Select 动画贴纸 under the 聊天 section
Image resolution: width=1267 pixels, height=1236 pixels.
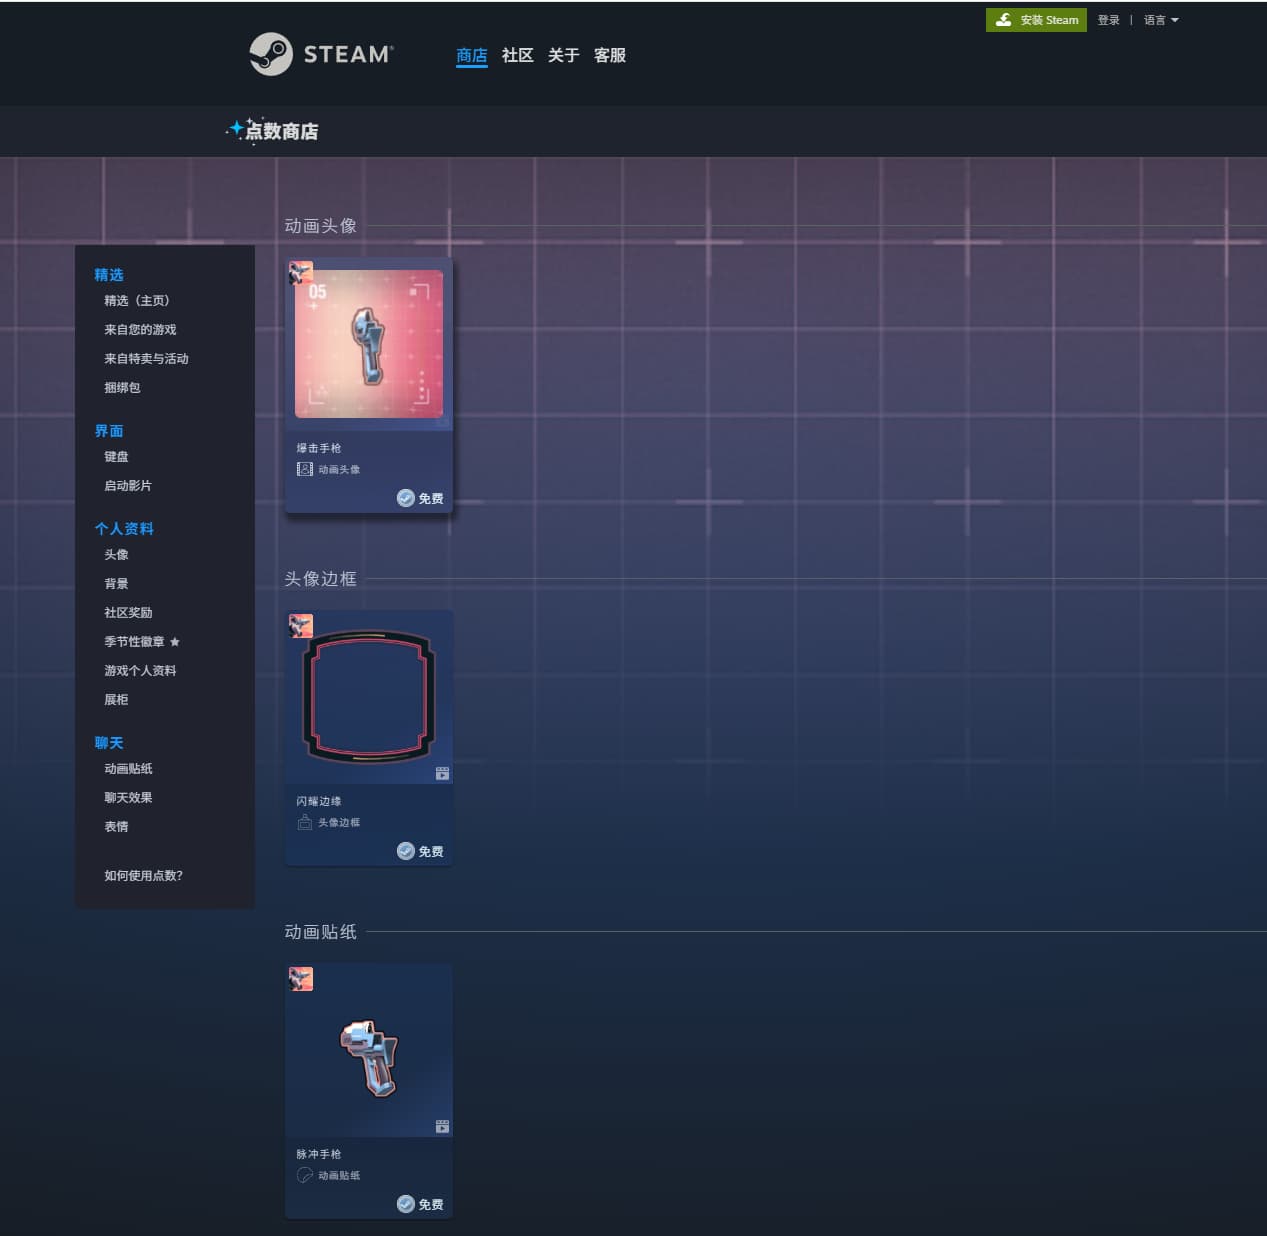[x=128, y=769]
